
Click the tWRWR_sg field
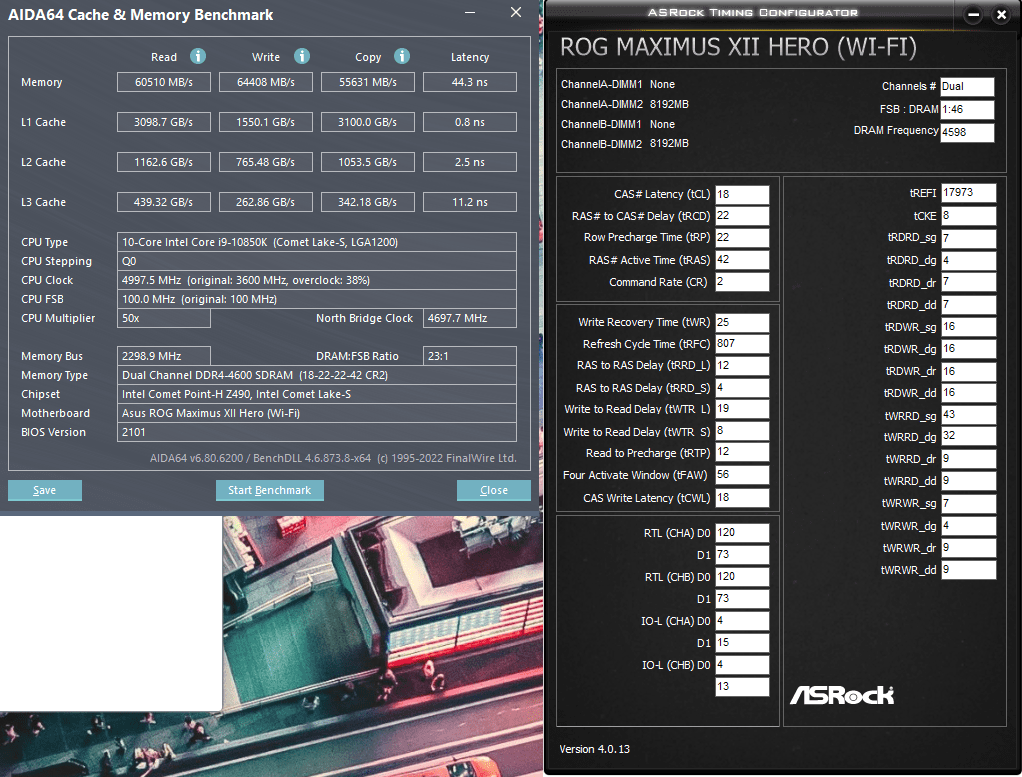[x=969, y=504]
